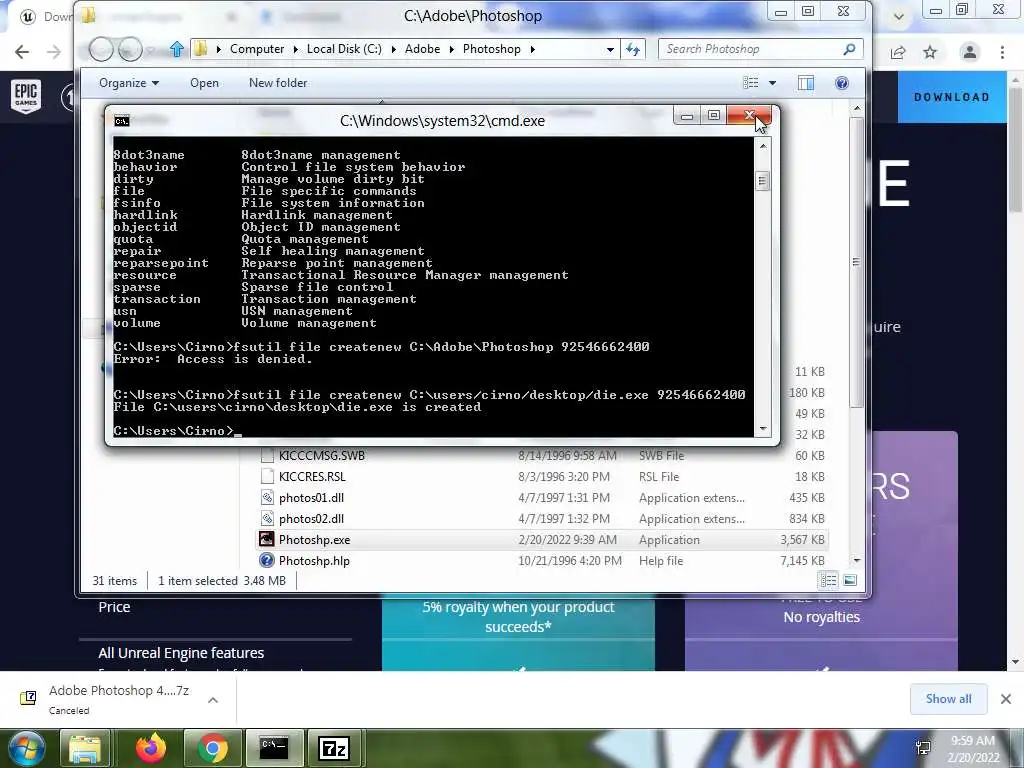The height and width of the screenshot is (768, 1024).
Task: Click Local Disk (C:) breadcrumb
Action: (344, 49)
